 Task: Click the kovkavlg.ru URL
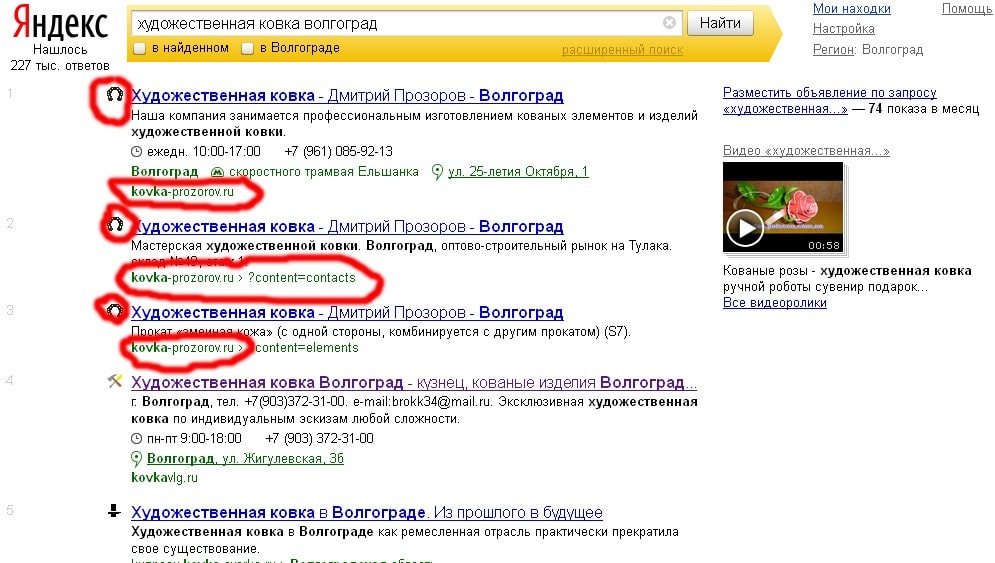pyautogui.click(x=164, y=477)
